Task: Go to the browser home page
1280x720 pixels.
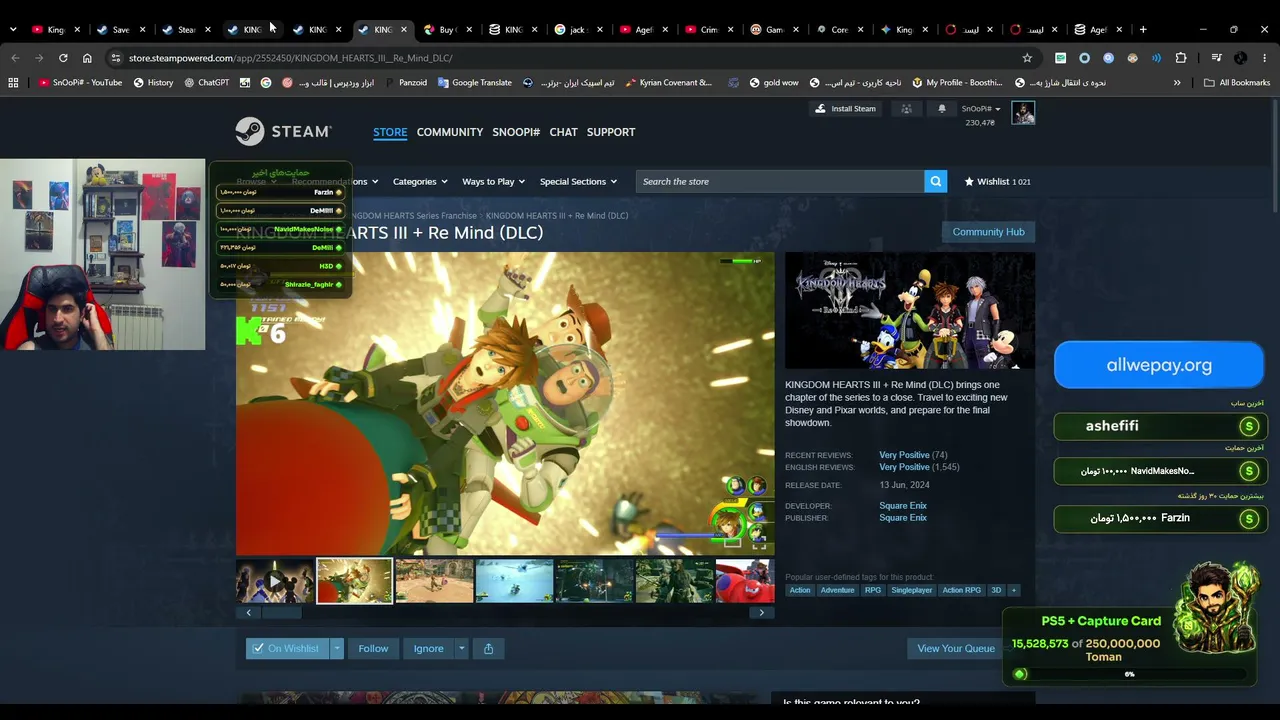Action: [x=87, y=58]
